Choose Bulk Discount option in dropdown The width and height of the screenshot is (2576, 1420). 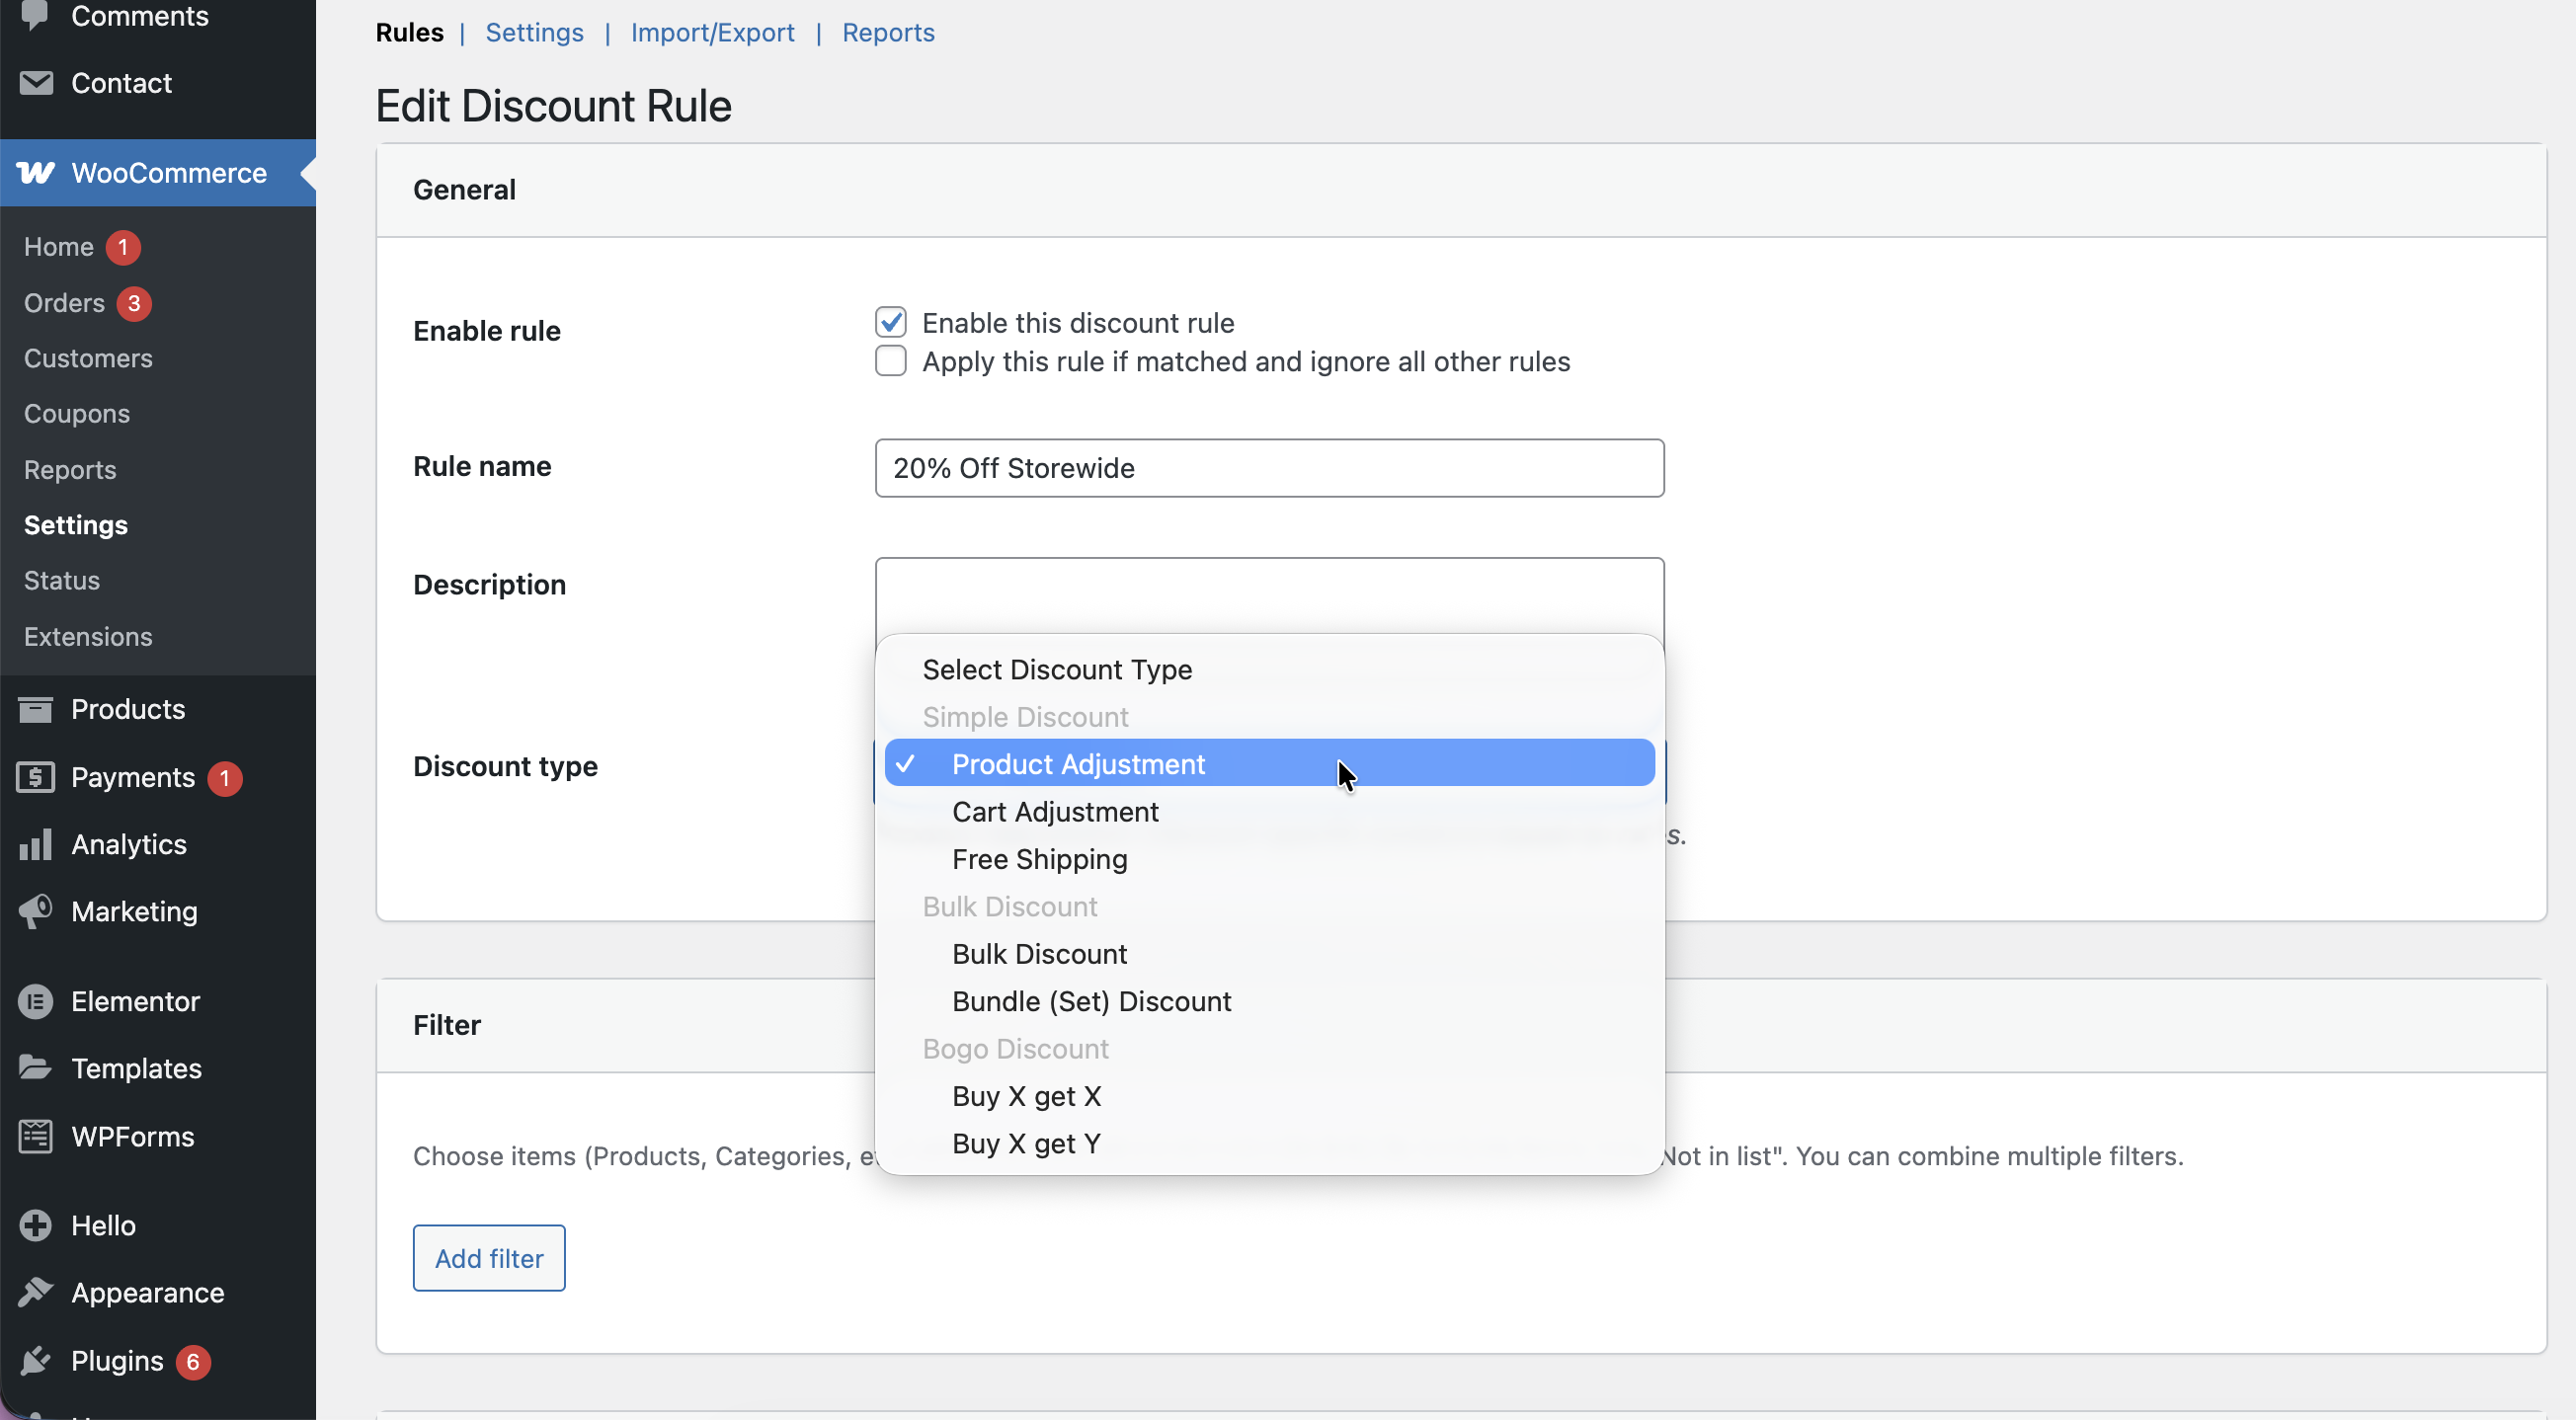pos(1039,954)
